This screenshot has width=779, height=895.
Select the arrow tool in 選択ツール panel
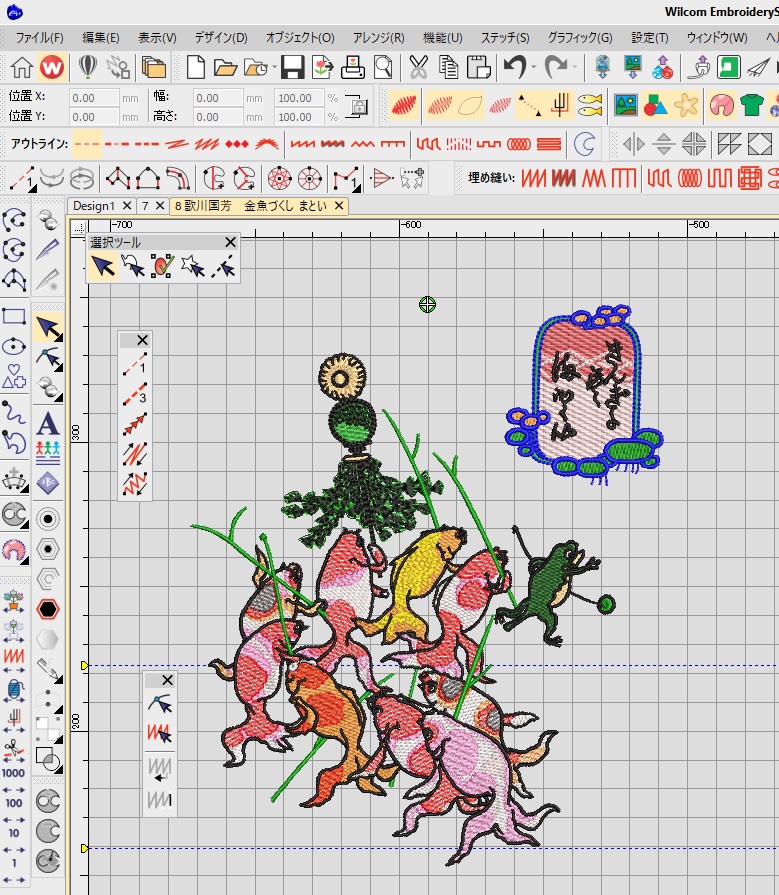(103, 267)
